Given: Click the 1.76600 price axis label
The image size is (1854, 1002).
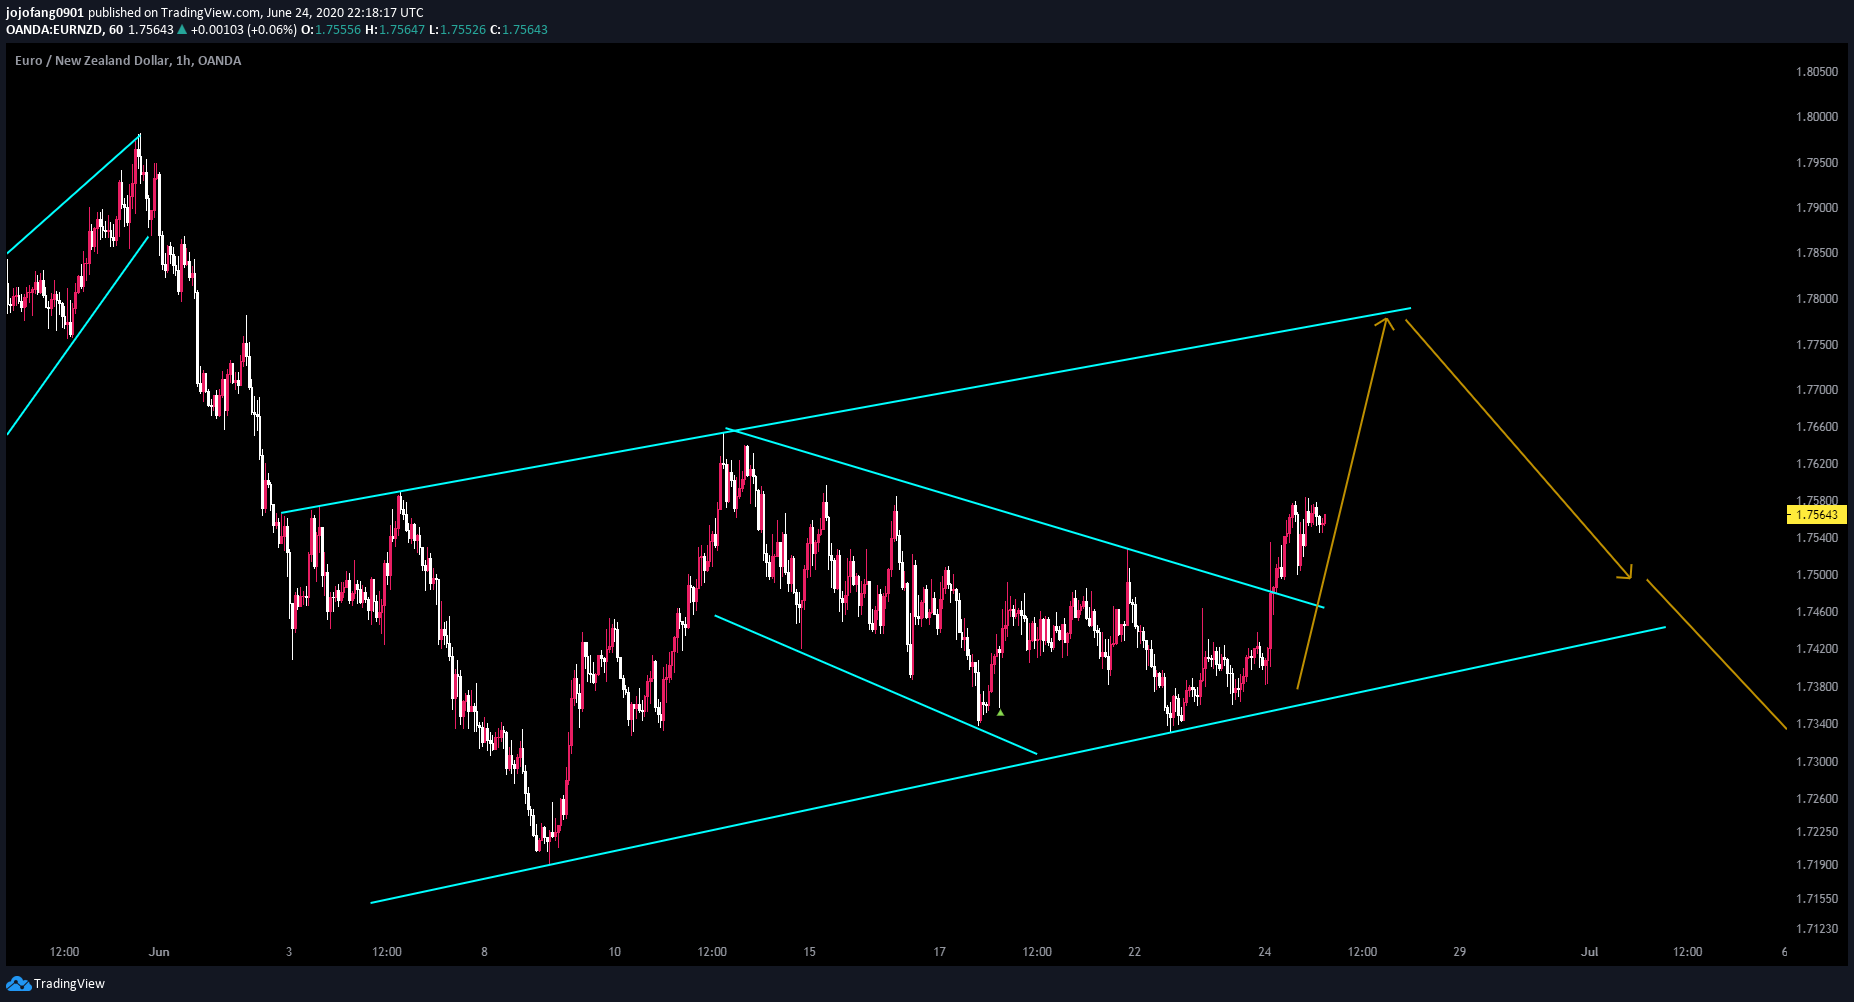Looking at the screenshot, I should click(1817, 427).
